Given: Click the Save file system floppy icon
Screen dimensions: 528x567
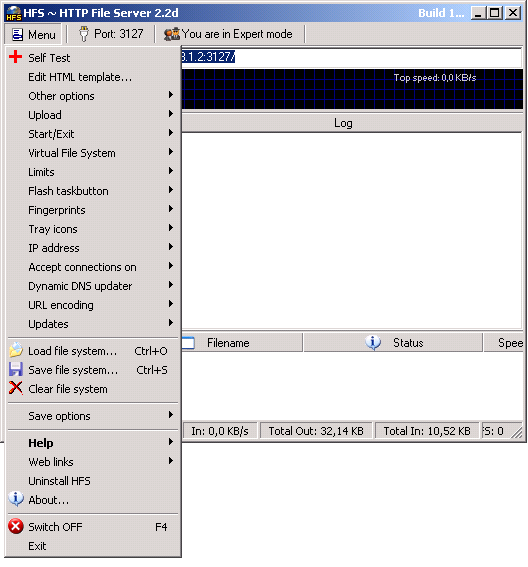Looking at the screenshot, I should pos(16,369).
